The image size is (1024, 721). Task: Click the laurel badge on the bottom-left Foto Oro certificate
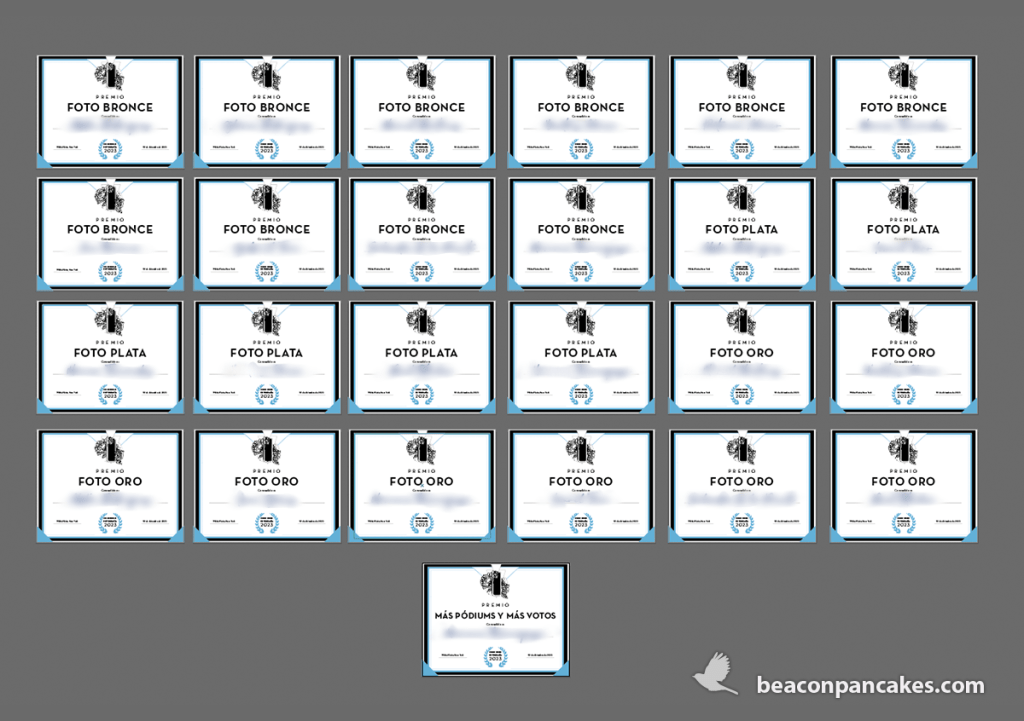click(x=110, y=523)
